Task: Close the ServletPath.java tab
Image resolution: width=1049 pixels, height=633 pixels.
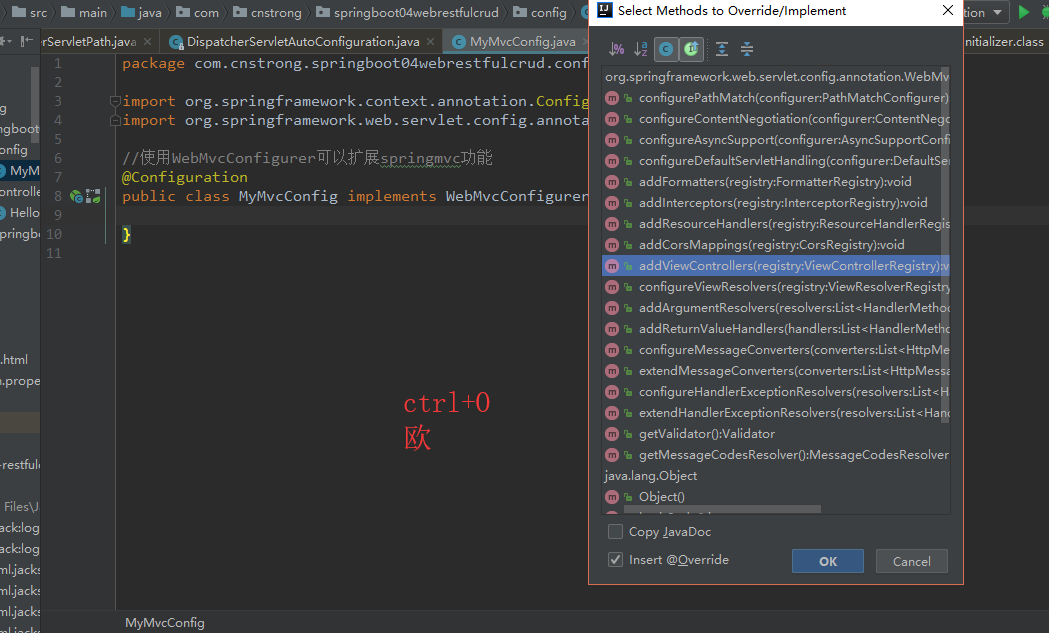Action: coord(147,41)
